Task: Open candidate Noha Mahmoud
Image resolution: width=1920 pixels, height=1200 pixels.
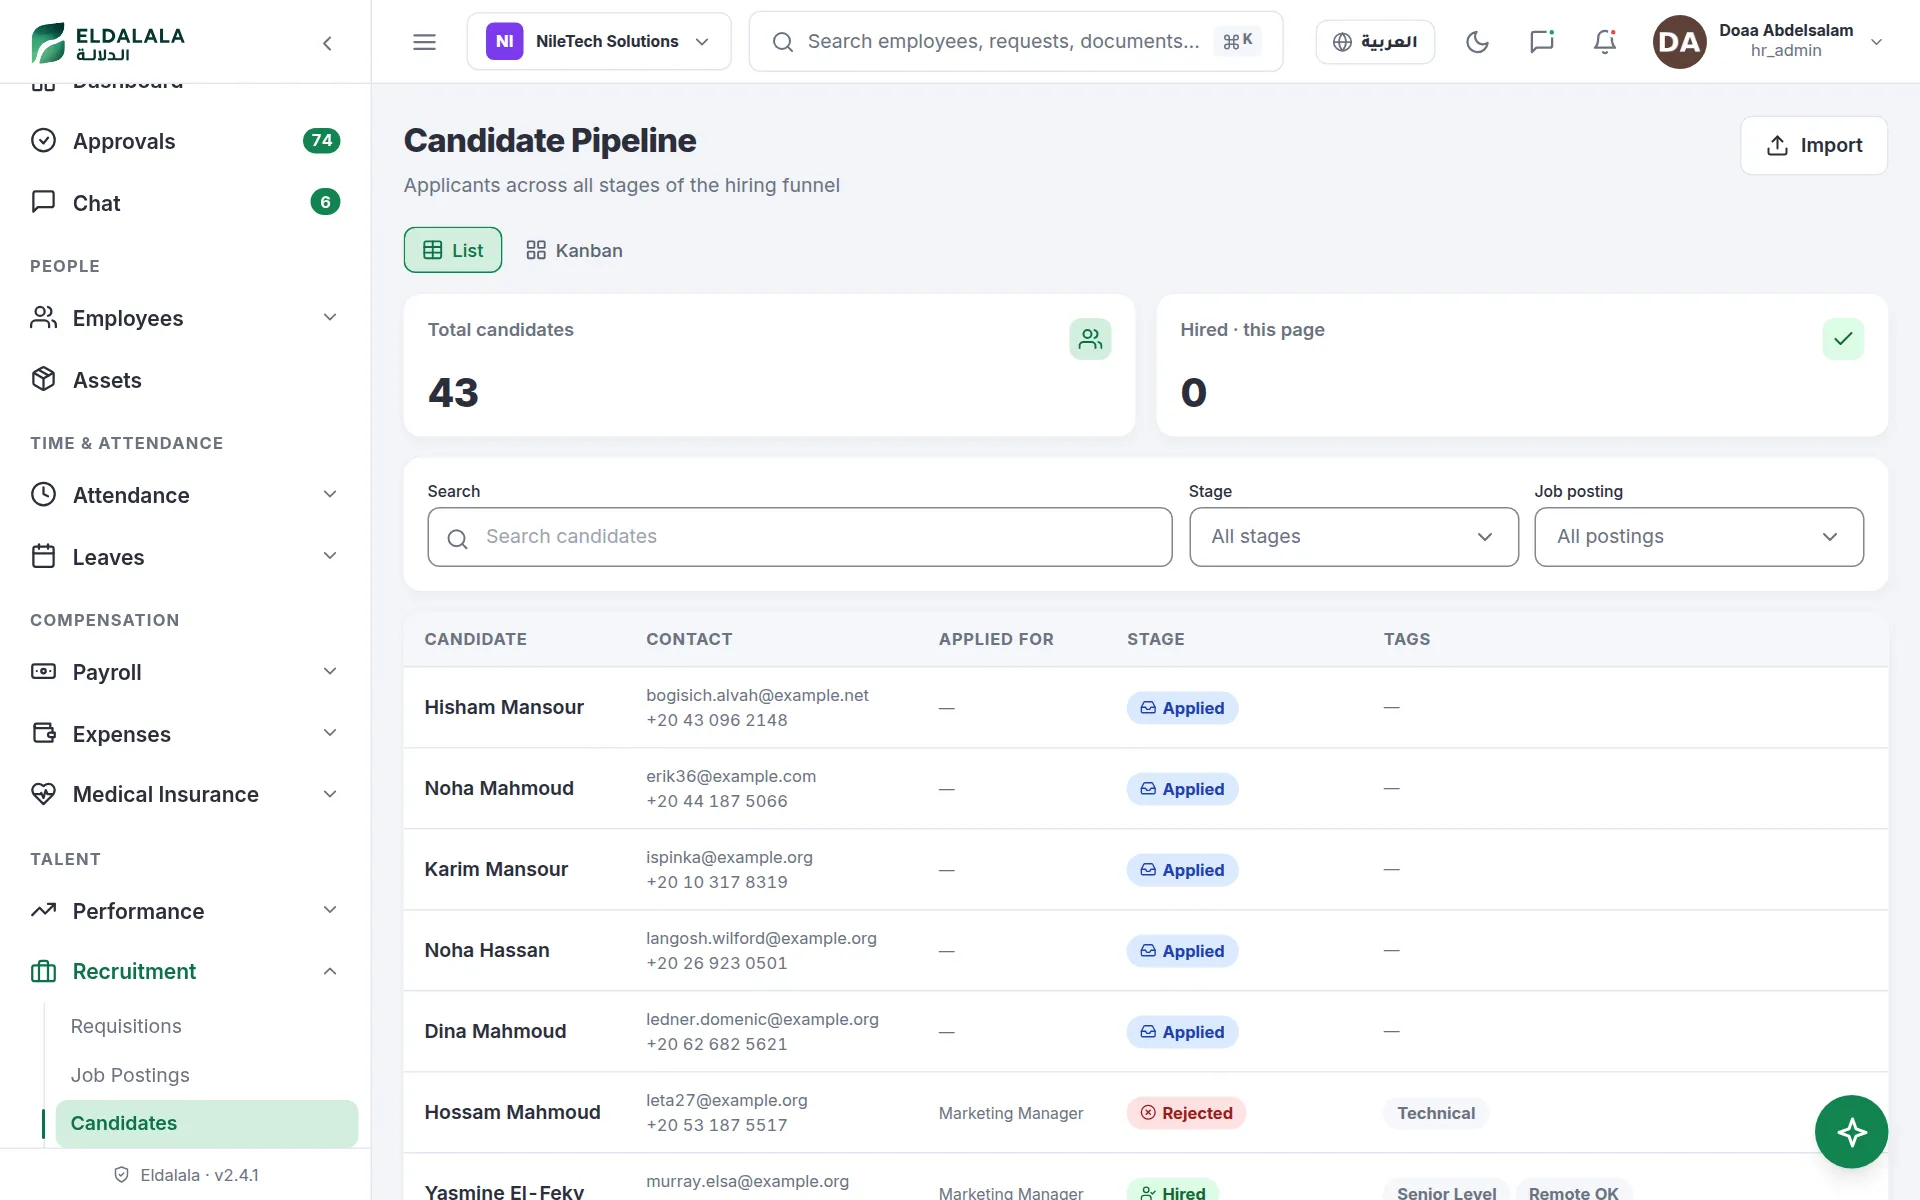Action: click(x=499, y=788)
